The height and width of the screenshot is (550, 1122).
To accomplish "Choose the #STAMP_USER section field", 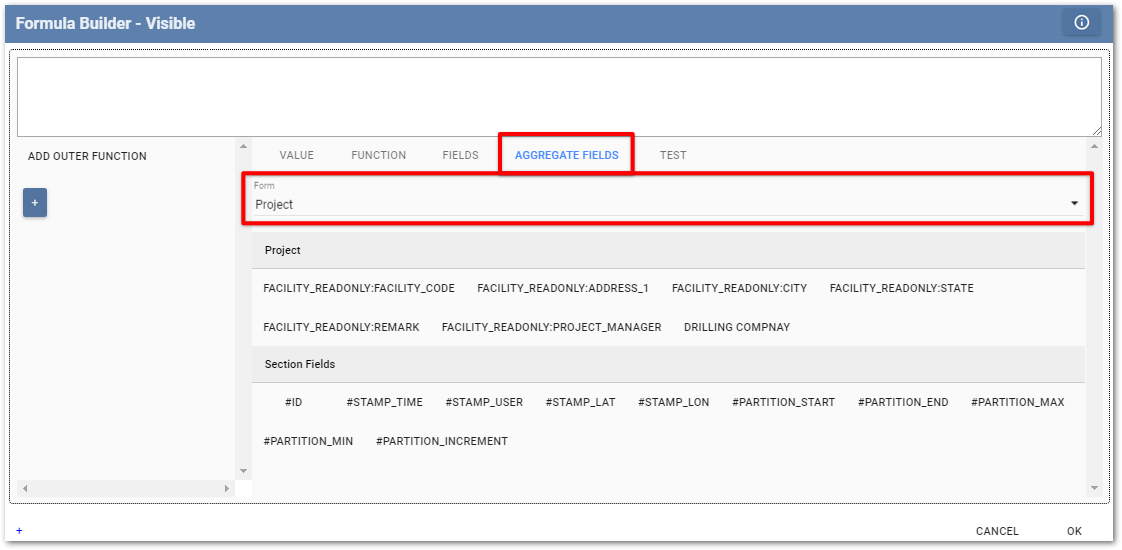I will coord(484,402).
